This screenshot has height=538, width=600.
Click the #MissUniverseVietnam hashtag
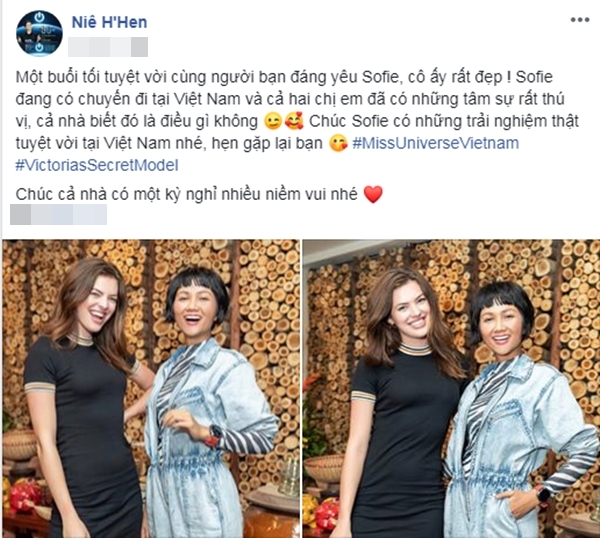click(435, 143)
